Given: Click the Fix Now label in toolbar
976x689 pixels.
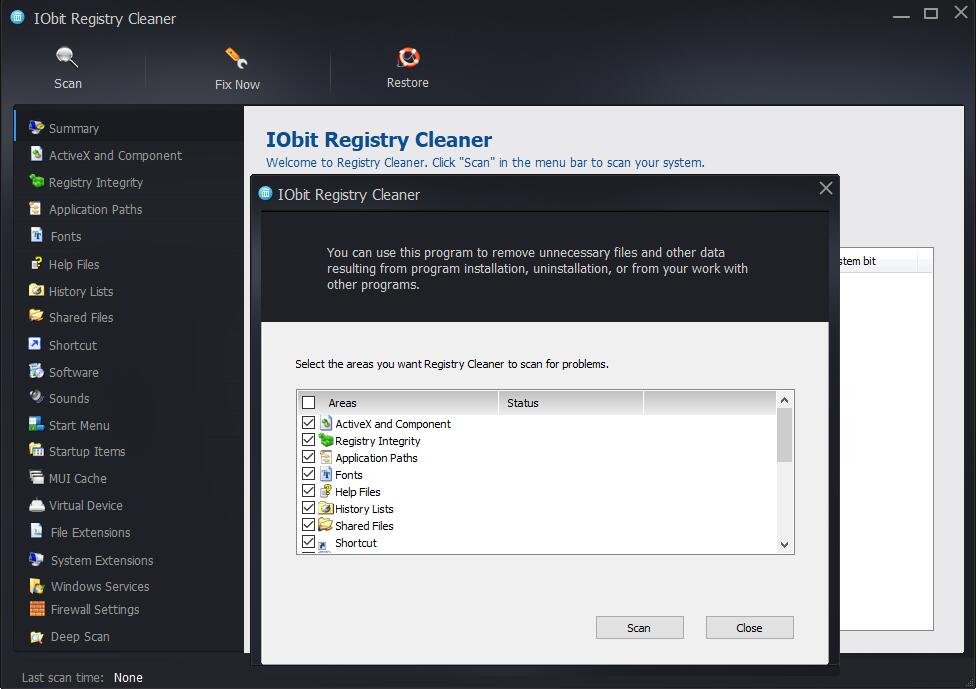Looking at the screenshot, I should [237, 85].
